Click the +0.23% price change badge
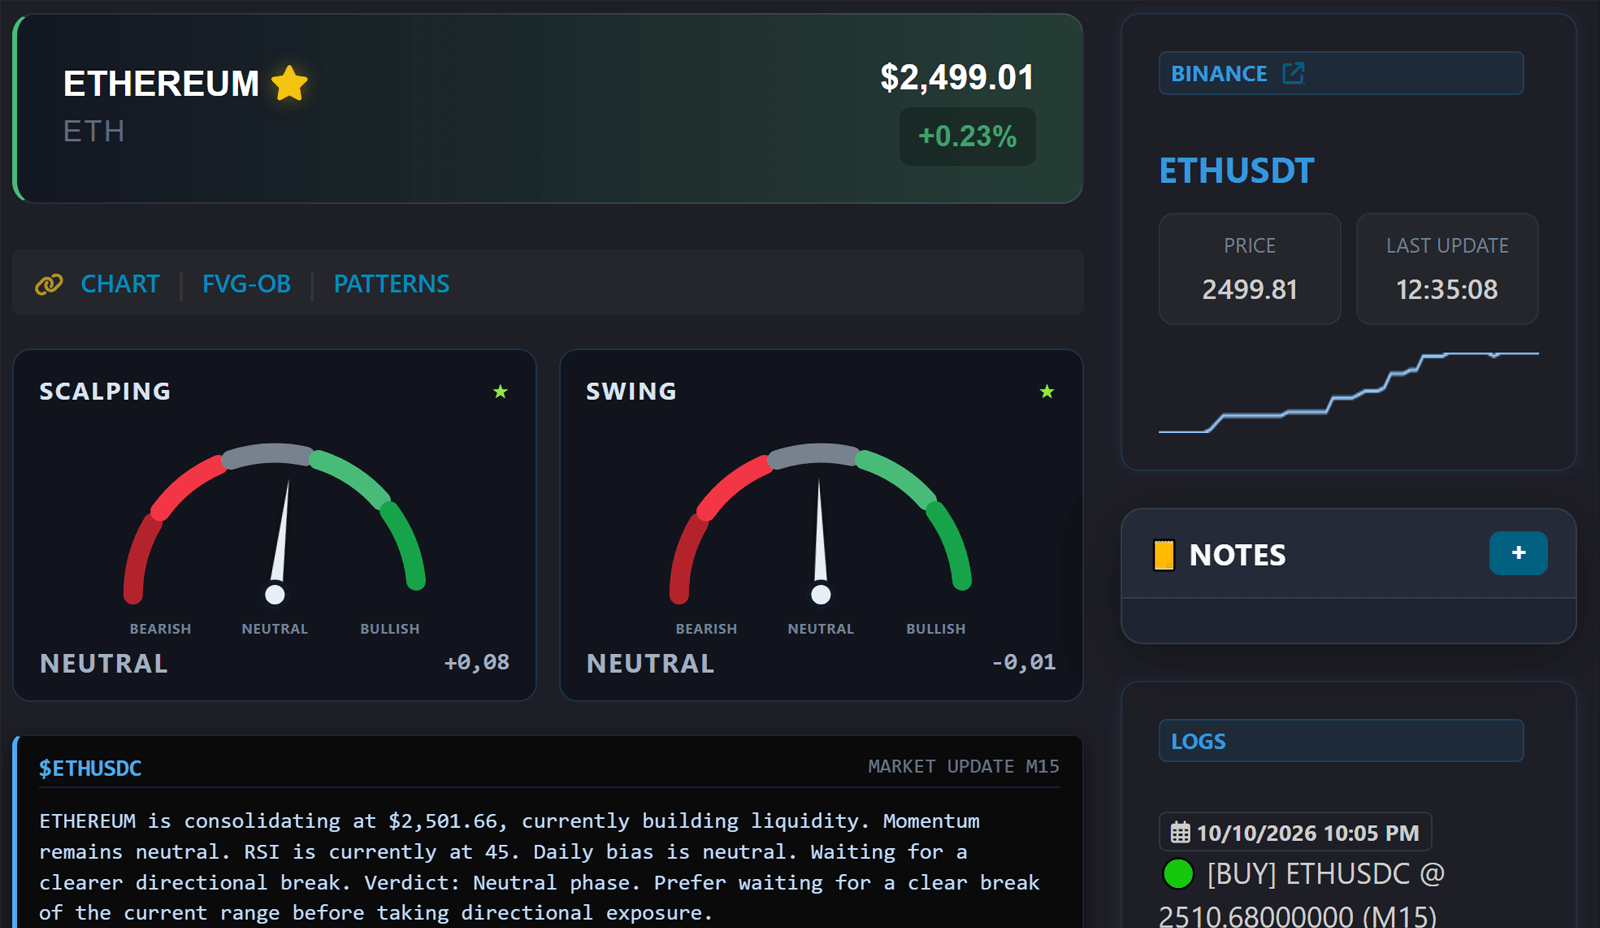 pos(967,136)
